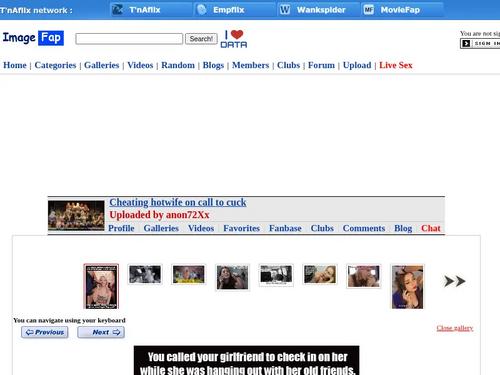The height and width of the screenshot is (375, 500).
Task: Click the uploader's avatar image
Action: pyautogui.click(x=76, y=215)
